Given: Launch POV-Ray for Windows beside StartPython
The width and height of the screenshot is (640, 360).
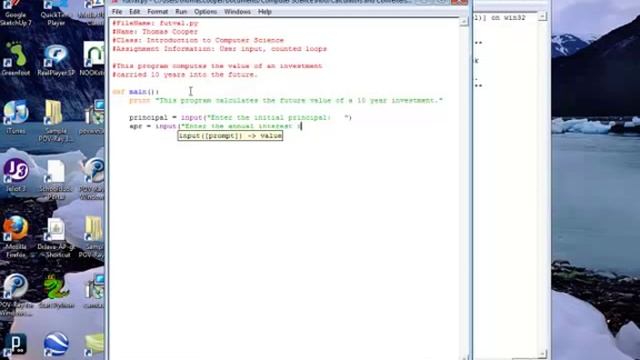Looking at the screenshot, I should (x=16, y=295).
